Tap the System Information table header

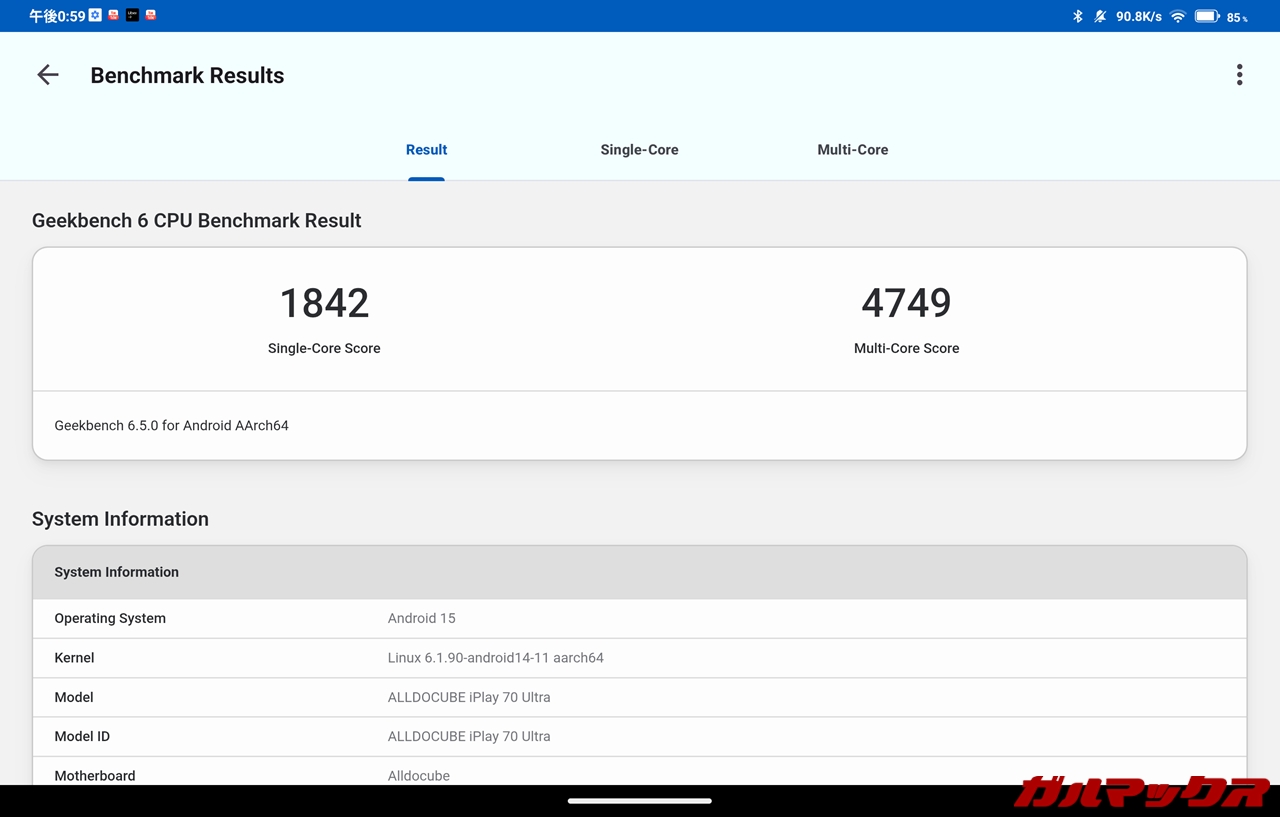pyautogui.click(x=639, y=572)
